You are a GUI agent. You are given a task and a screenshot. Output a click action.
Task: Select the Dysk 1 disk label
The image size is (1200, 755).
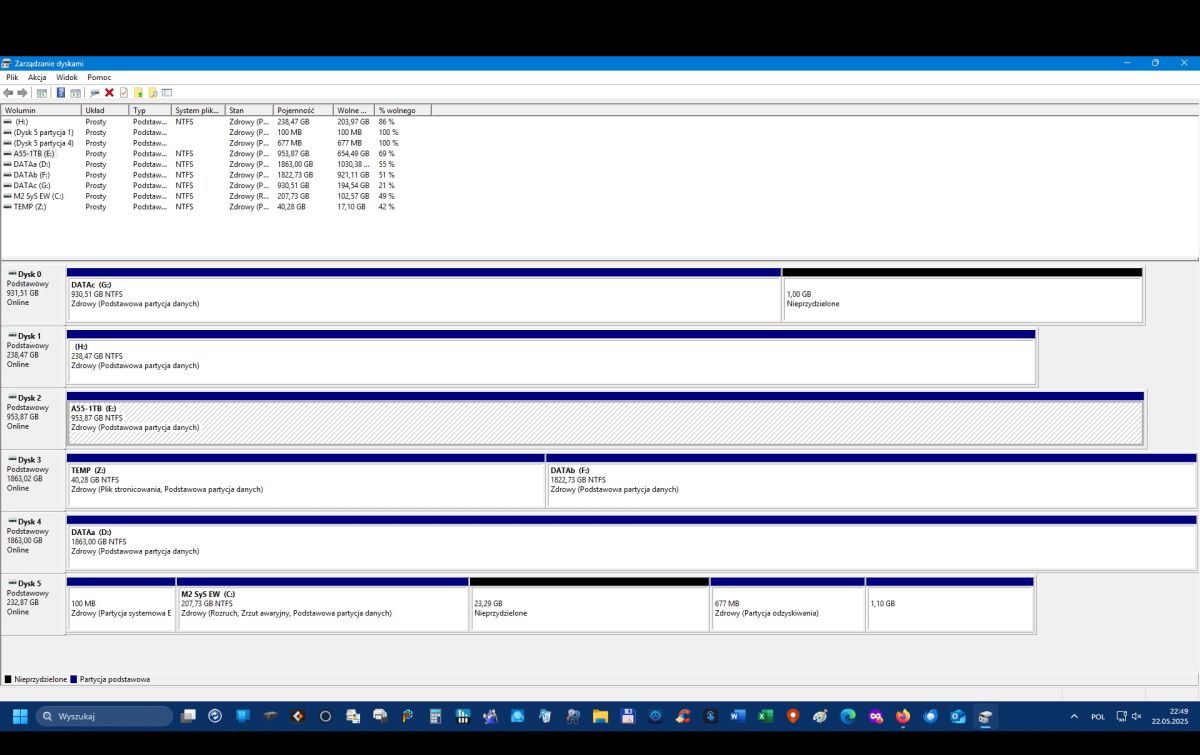[33, 357]
